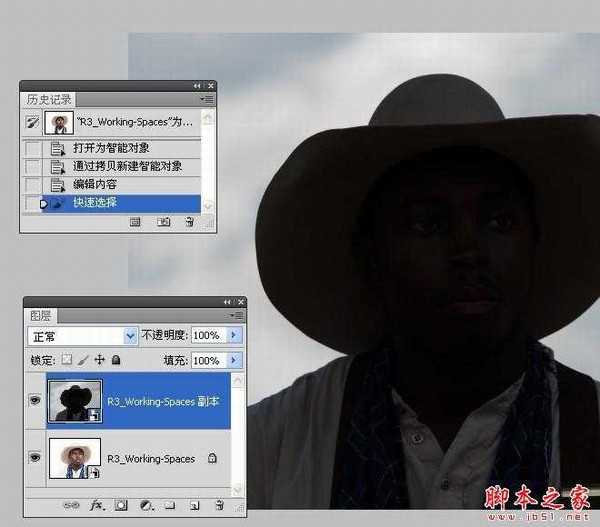Image resolution: width=600 pixels, height=527 pixels.
Task: Collapse the History panel with the double-arrow icon
Action: point(197,86)
